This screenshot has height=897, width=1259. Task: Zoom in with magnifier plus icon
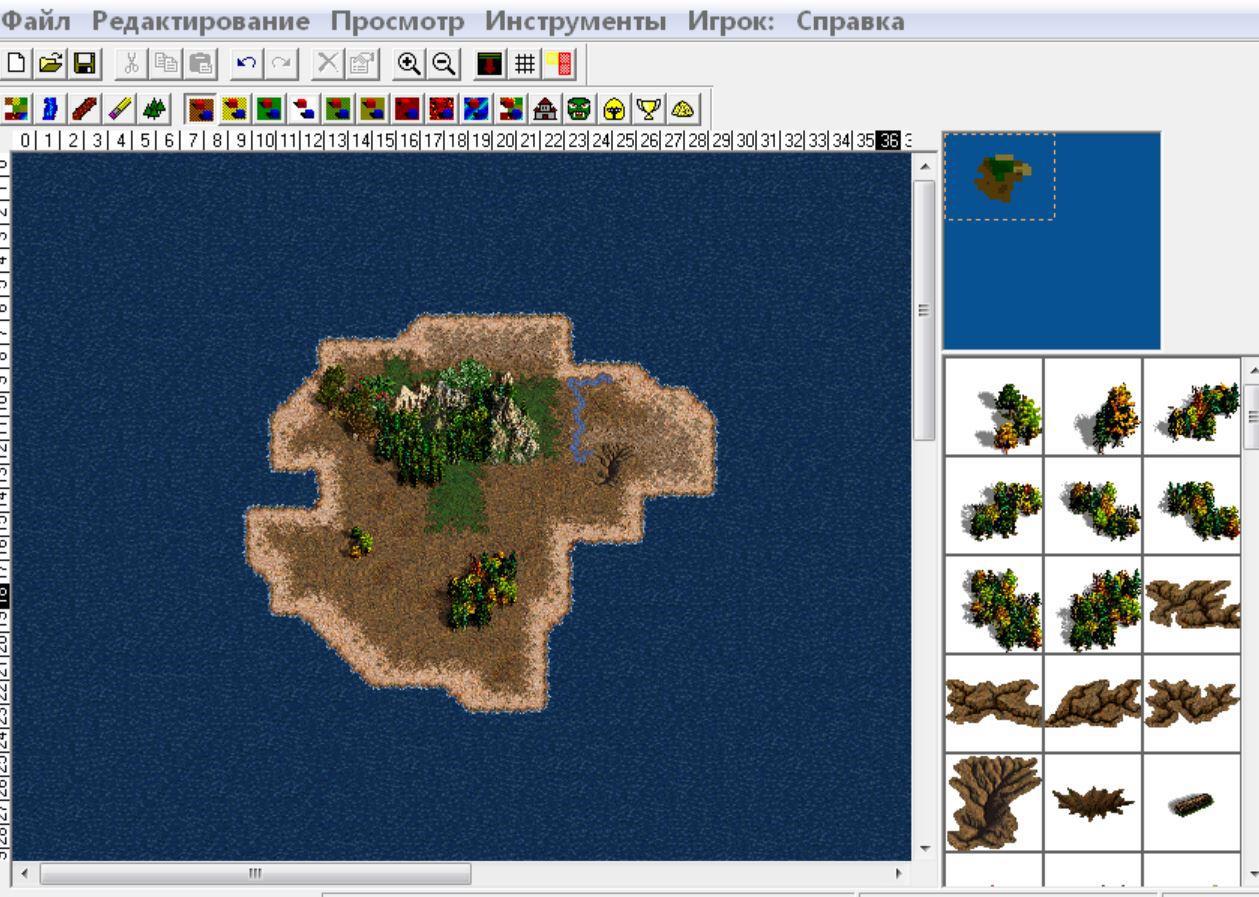click(410, 63)
